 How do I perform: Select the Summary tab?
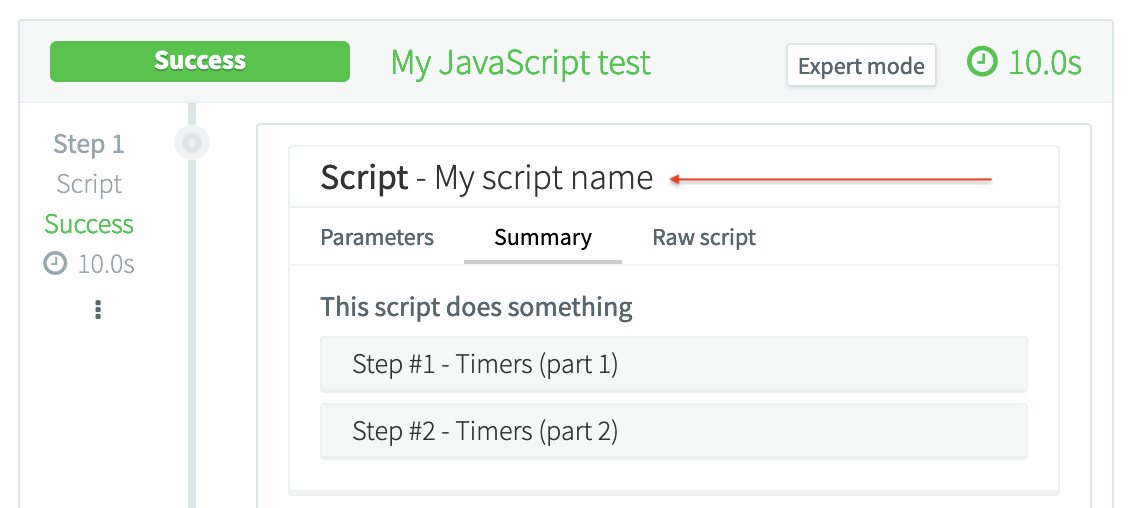(x=542, y=238)
